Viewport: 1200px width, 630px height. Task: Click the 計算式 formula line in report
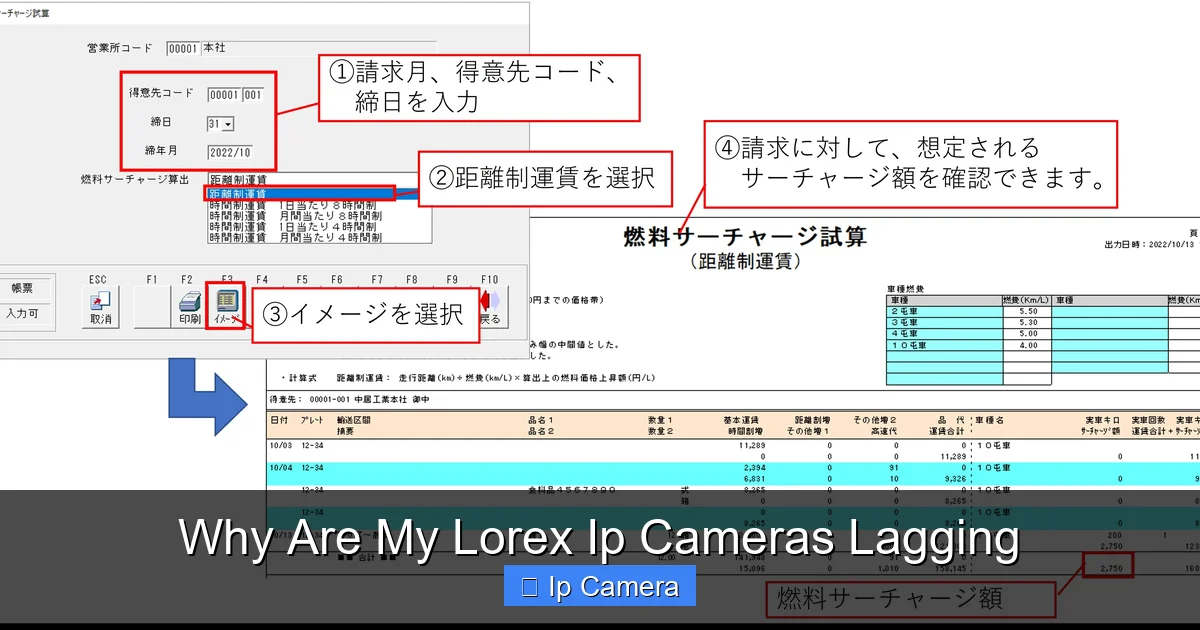(x=468, y=378)
